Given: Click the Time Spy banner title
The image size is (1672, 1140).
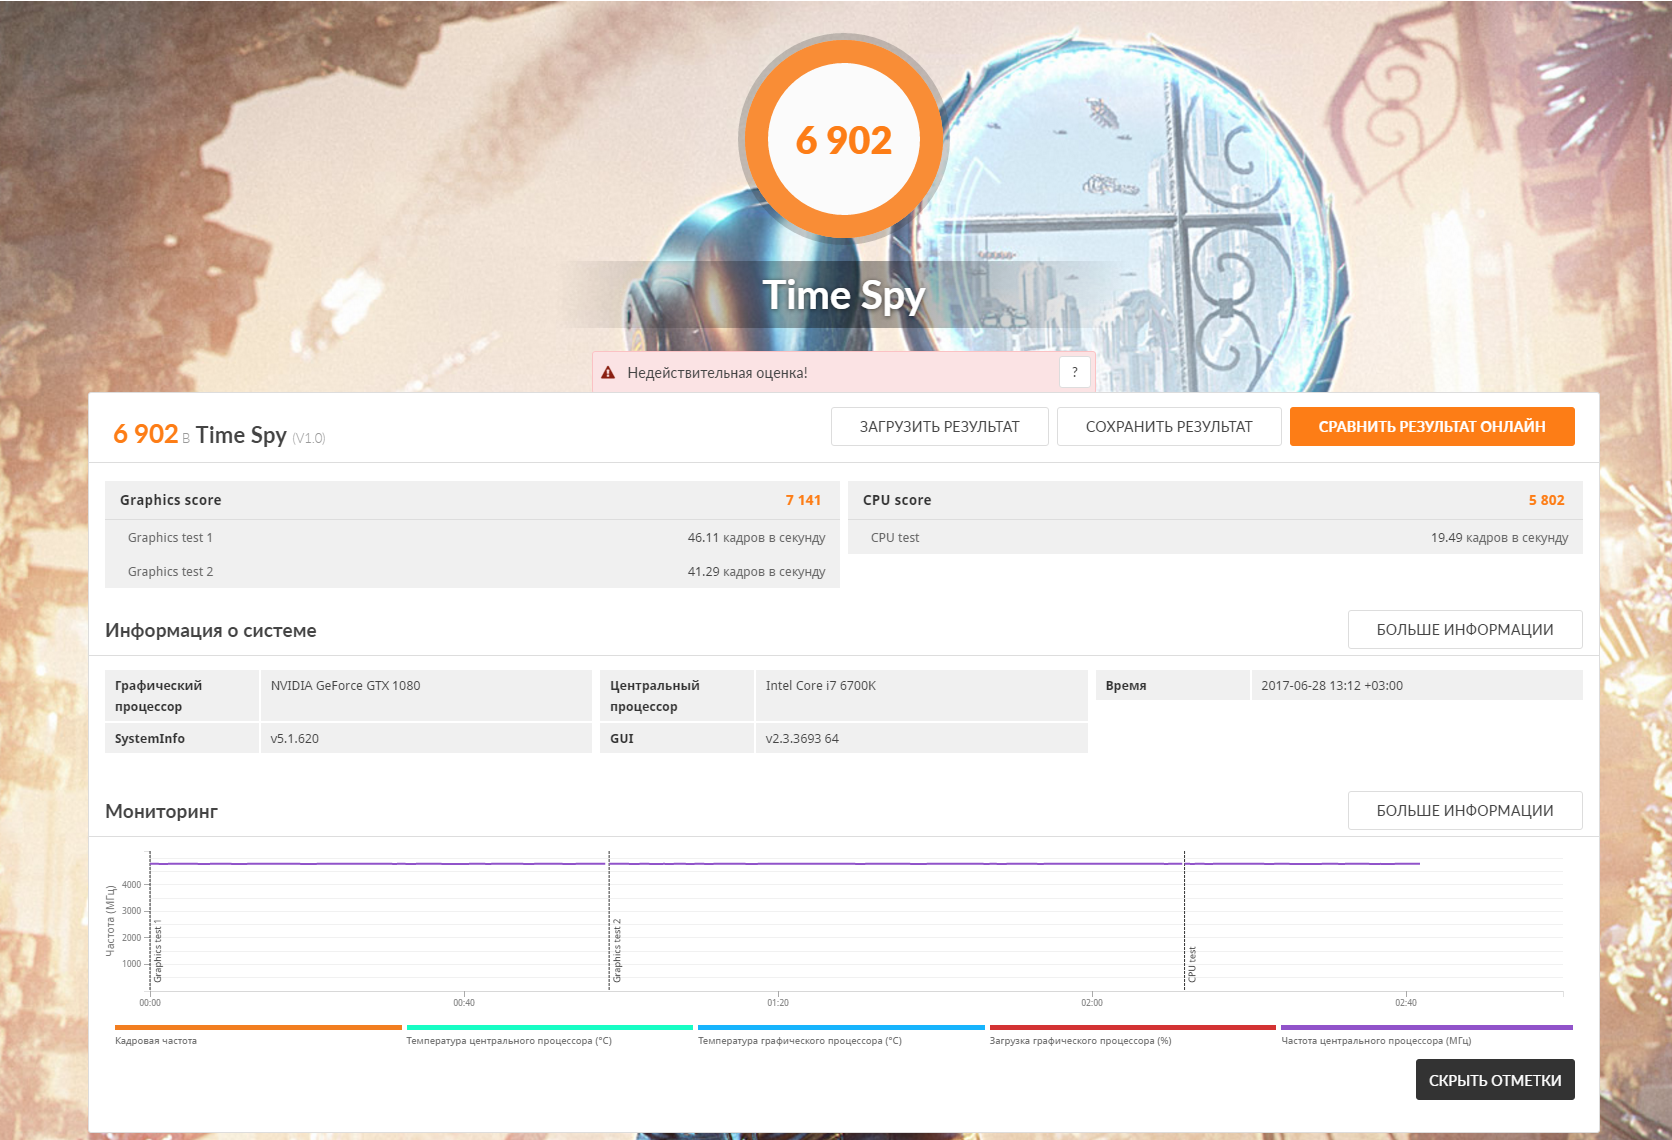Looking at the screenshot, I should click(843, 295).
